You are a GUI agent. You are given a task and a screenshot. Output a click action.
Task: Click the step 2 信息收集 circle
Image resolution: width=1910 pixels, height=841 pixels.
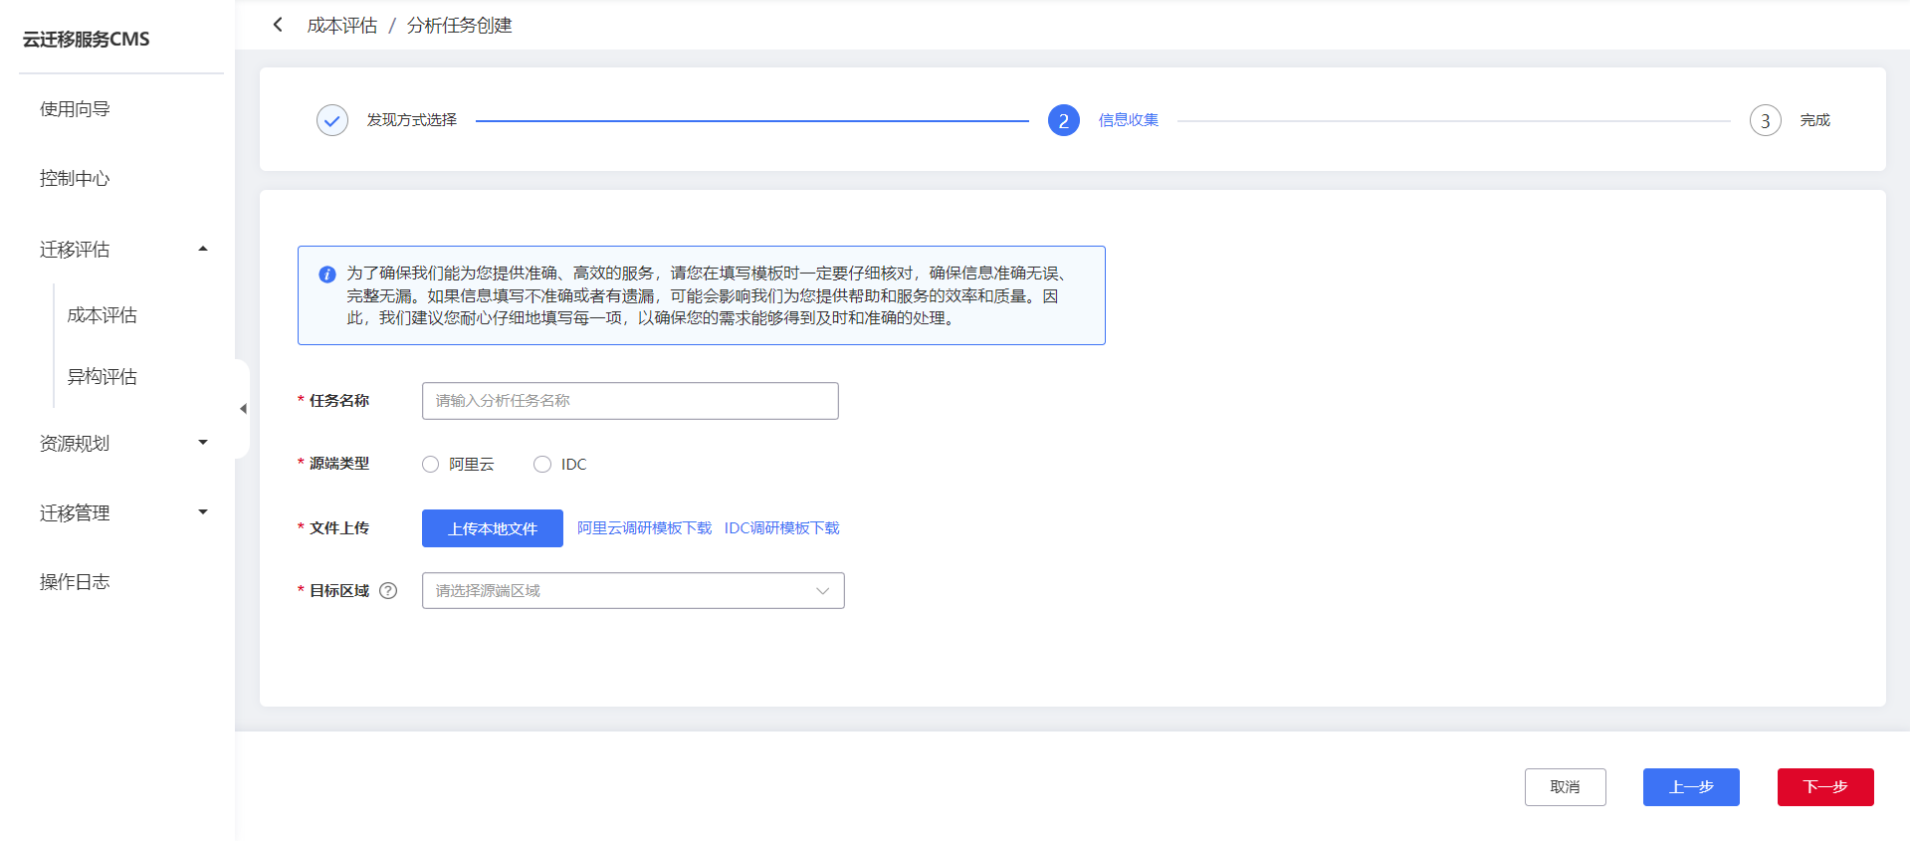point(1063,120)
